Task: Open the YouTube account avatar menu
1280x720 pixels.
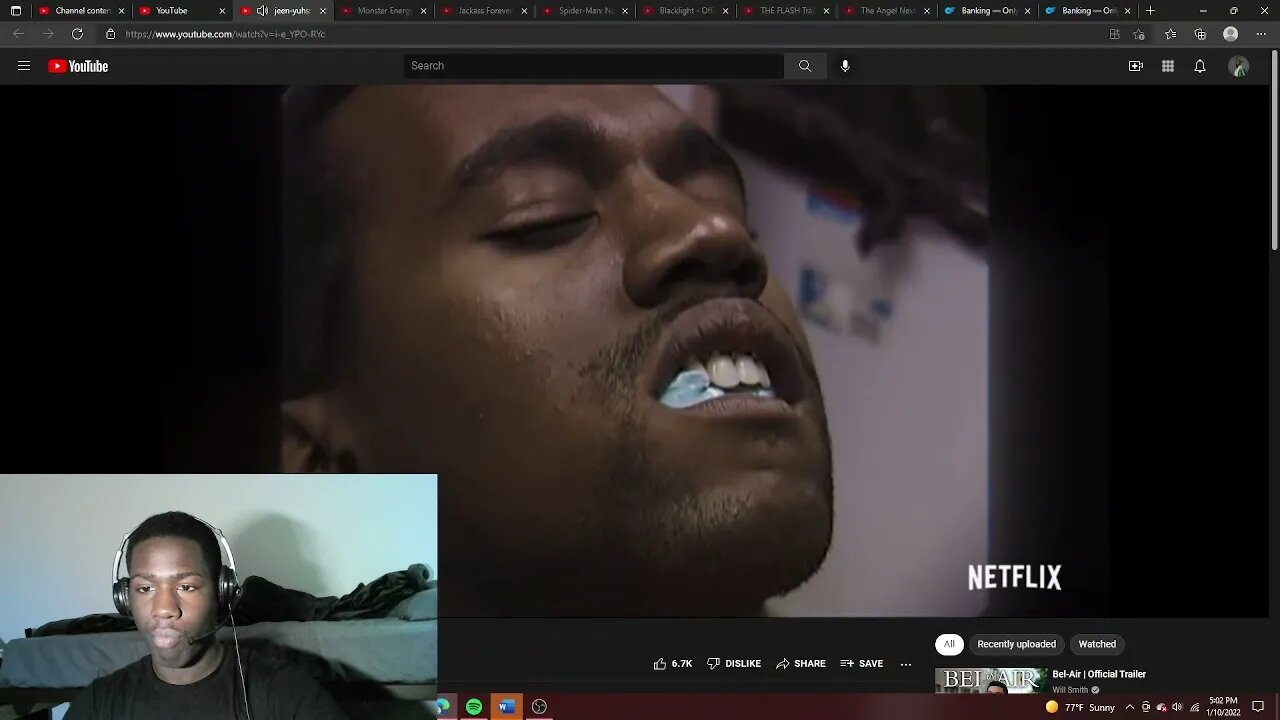Action: [x=1239, y=66]
